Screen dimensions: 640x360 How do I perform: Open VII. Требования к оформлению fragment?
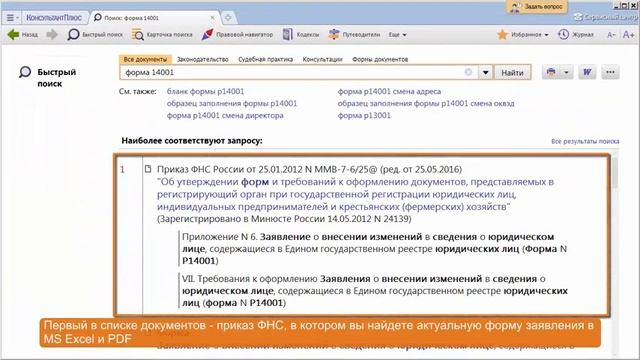coord(374,291)
